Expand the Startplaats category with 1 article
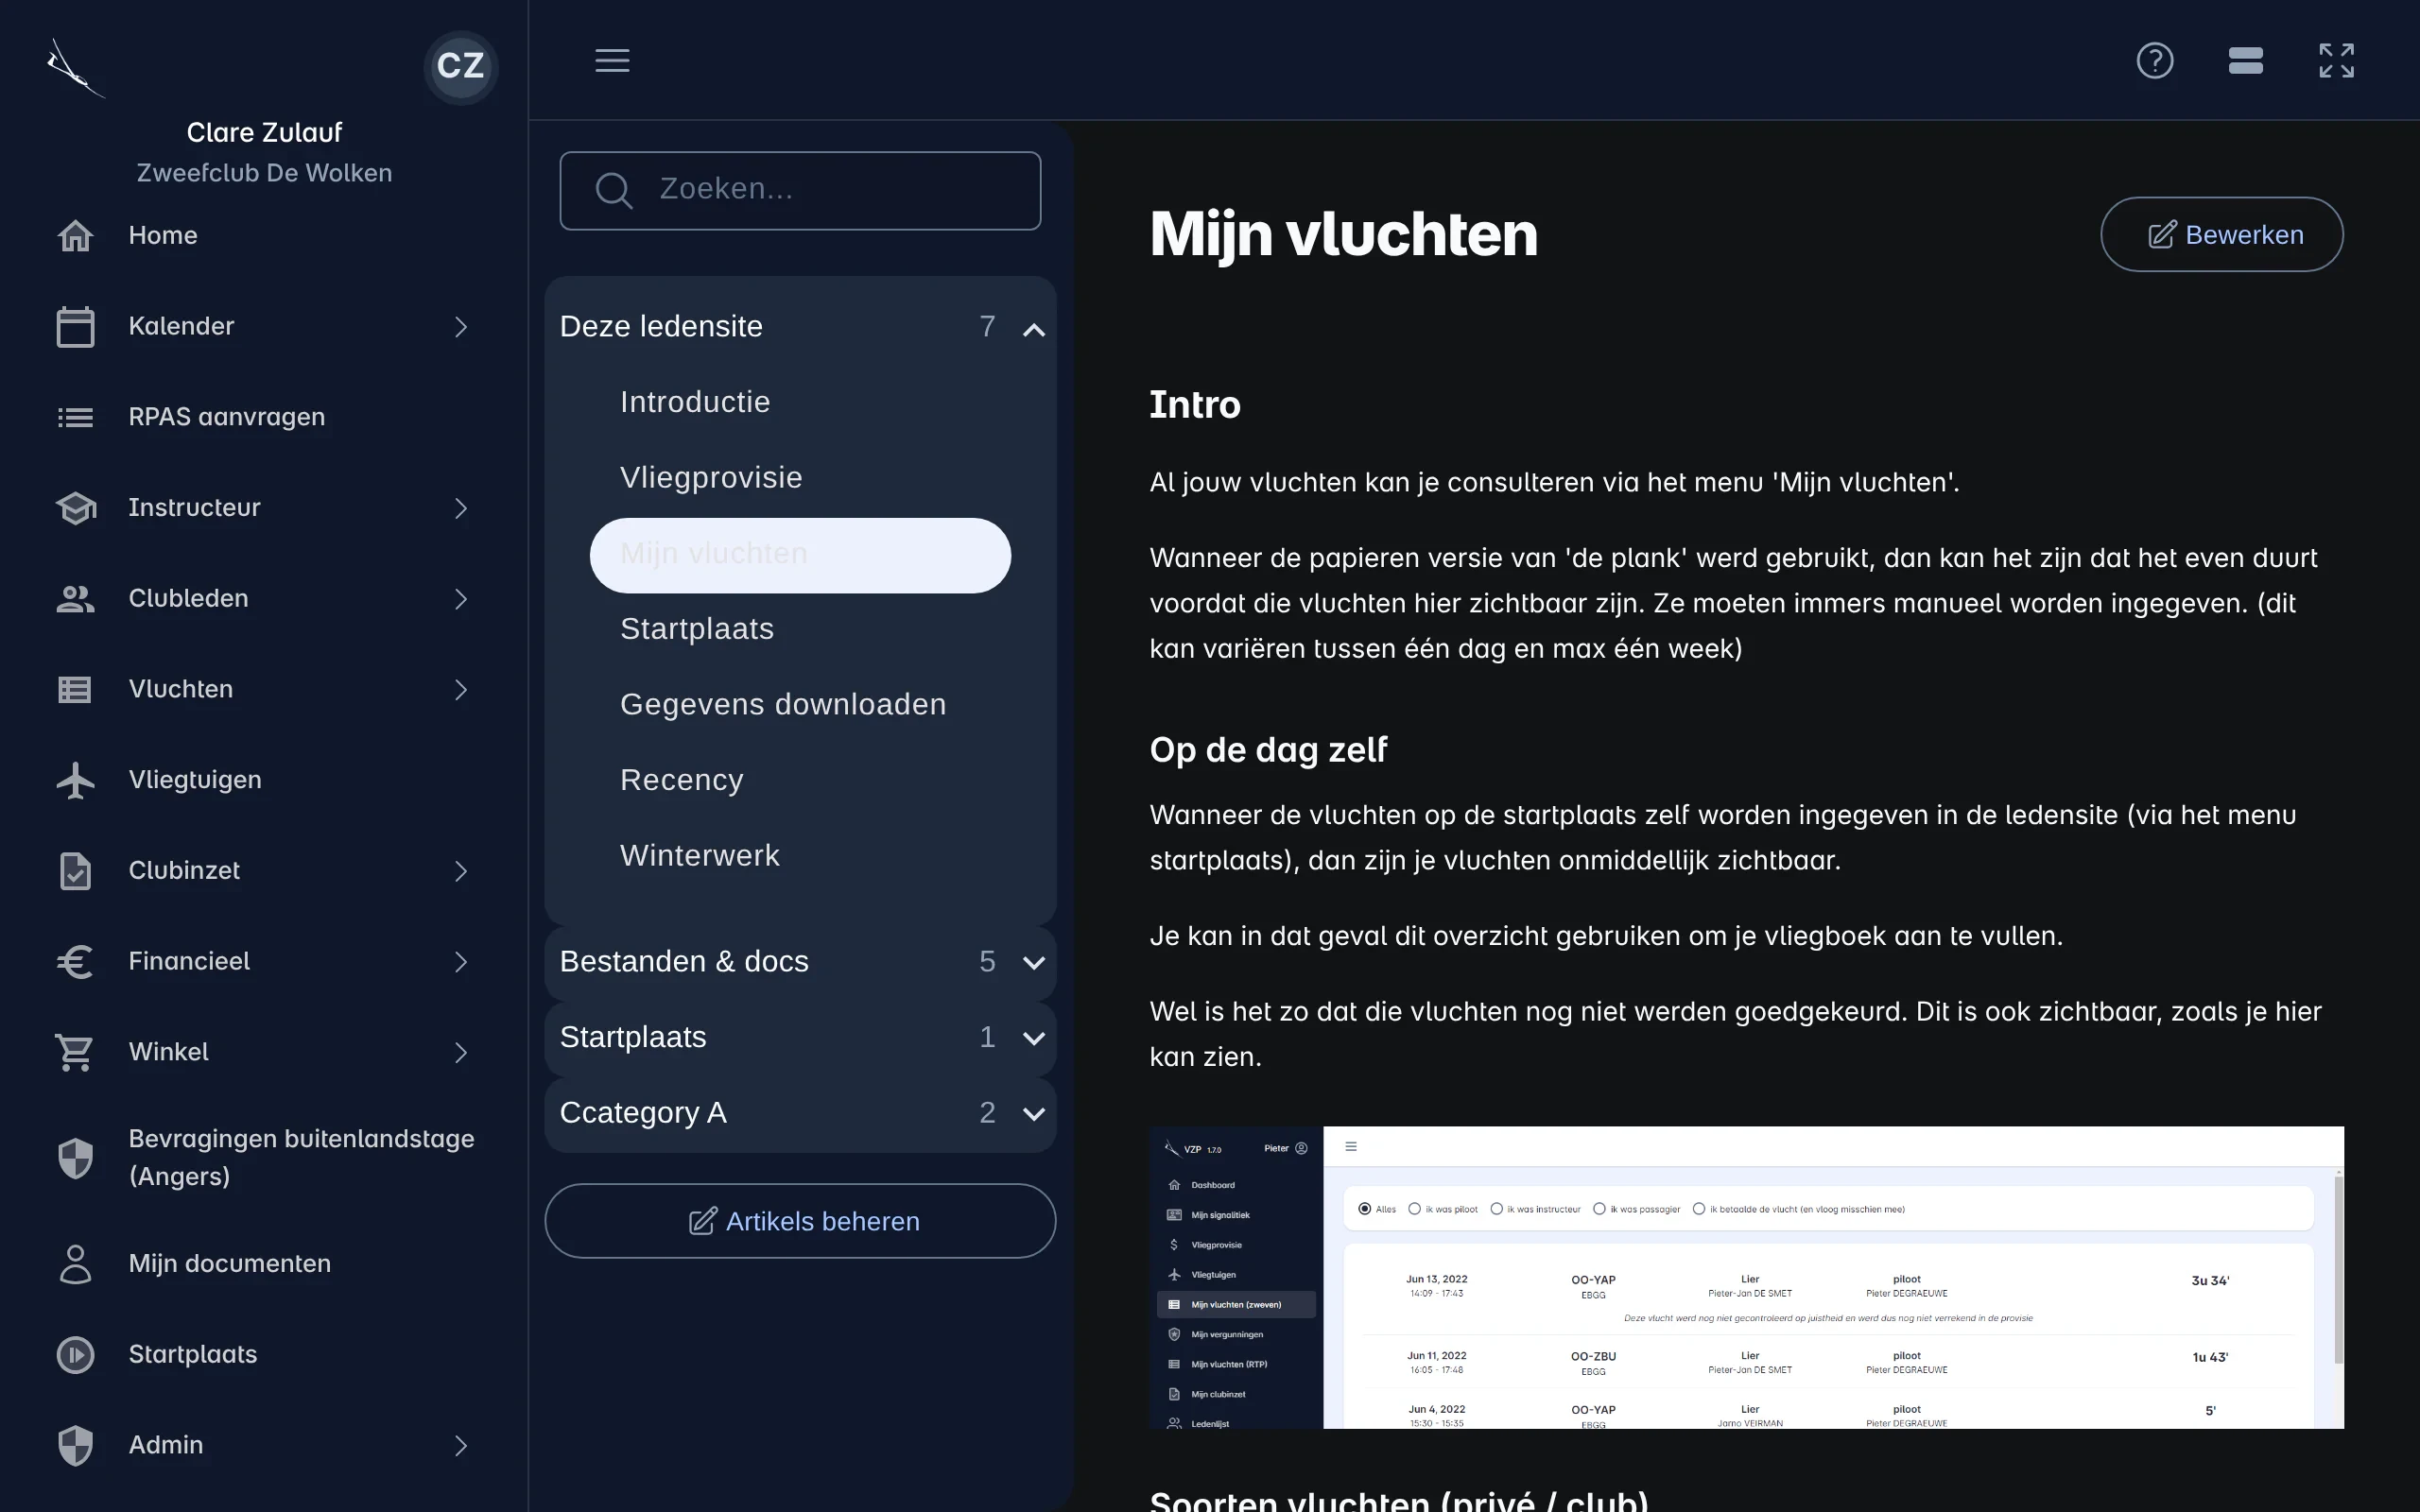This screenshot has width=2420, height=1512. (x=800, y=1038)
